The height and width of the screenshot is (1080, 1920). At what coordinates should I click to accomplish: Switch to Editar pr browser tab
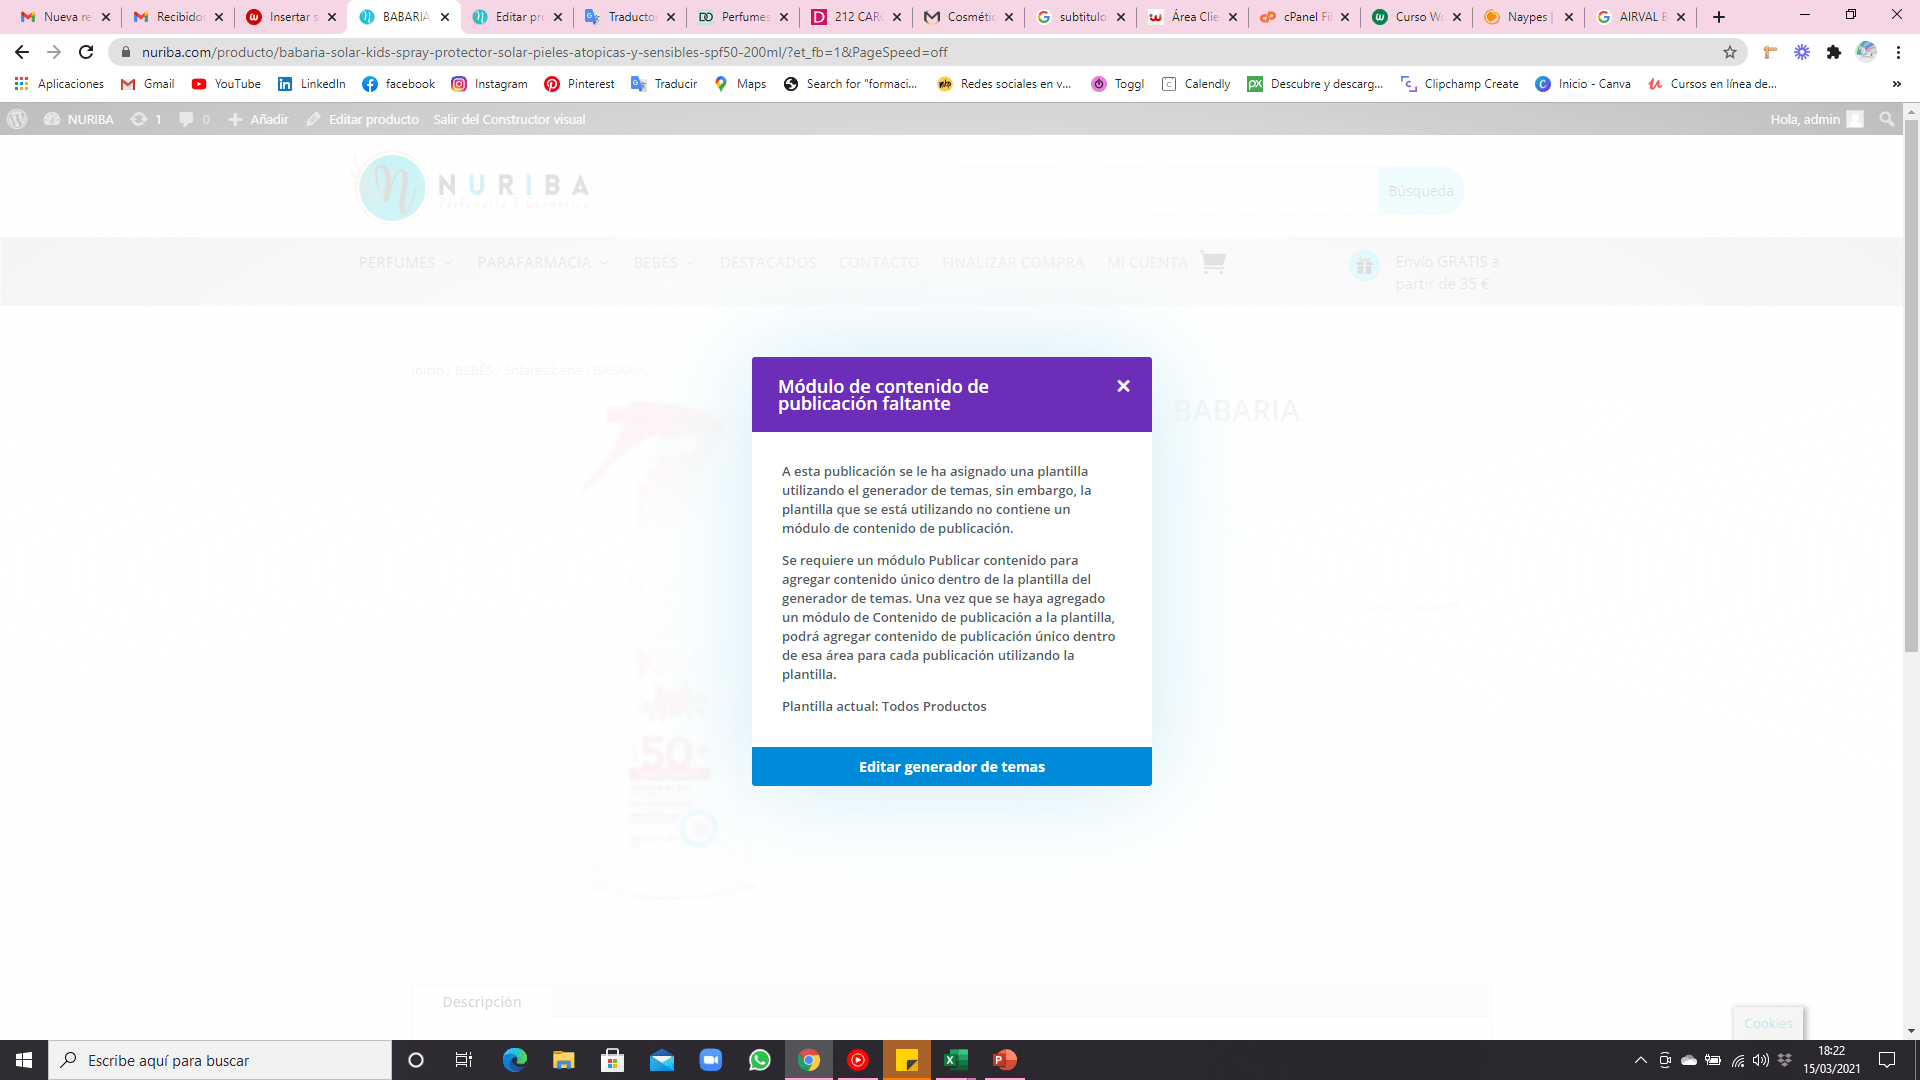518,17
